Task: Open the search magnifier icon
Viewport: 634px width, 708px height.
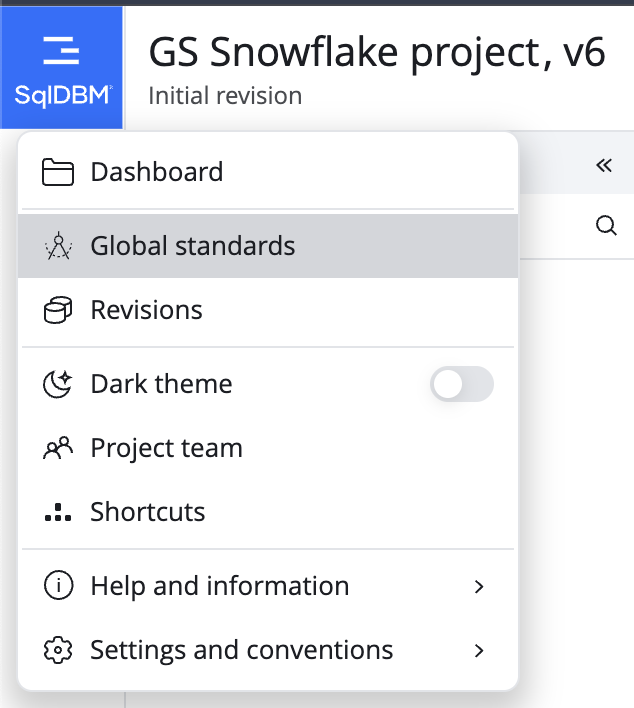Action: pos(606,225)
